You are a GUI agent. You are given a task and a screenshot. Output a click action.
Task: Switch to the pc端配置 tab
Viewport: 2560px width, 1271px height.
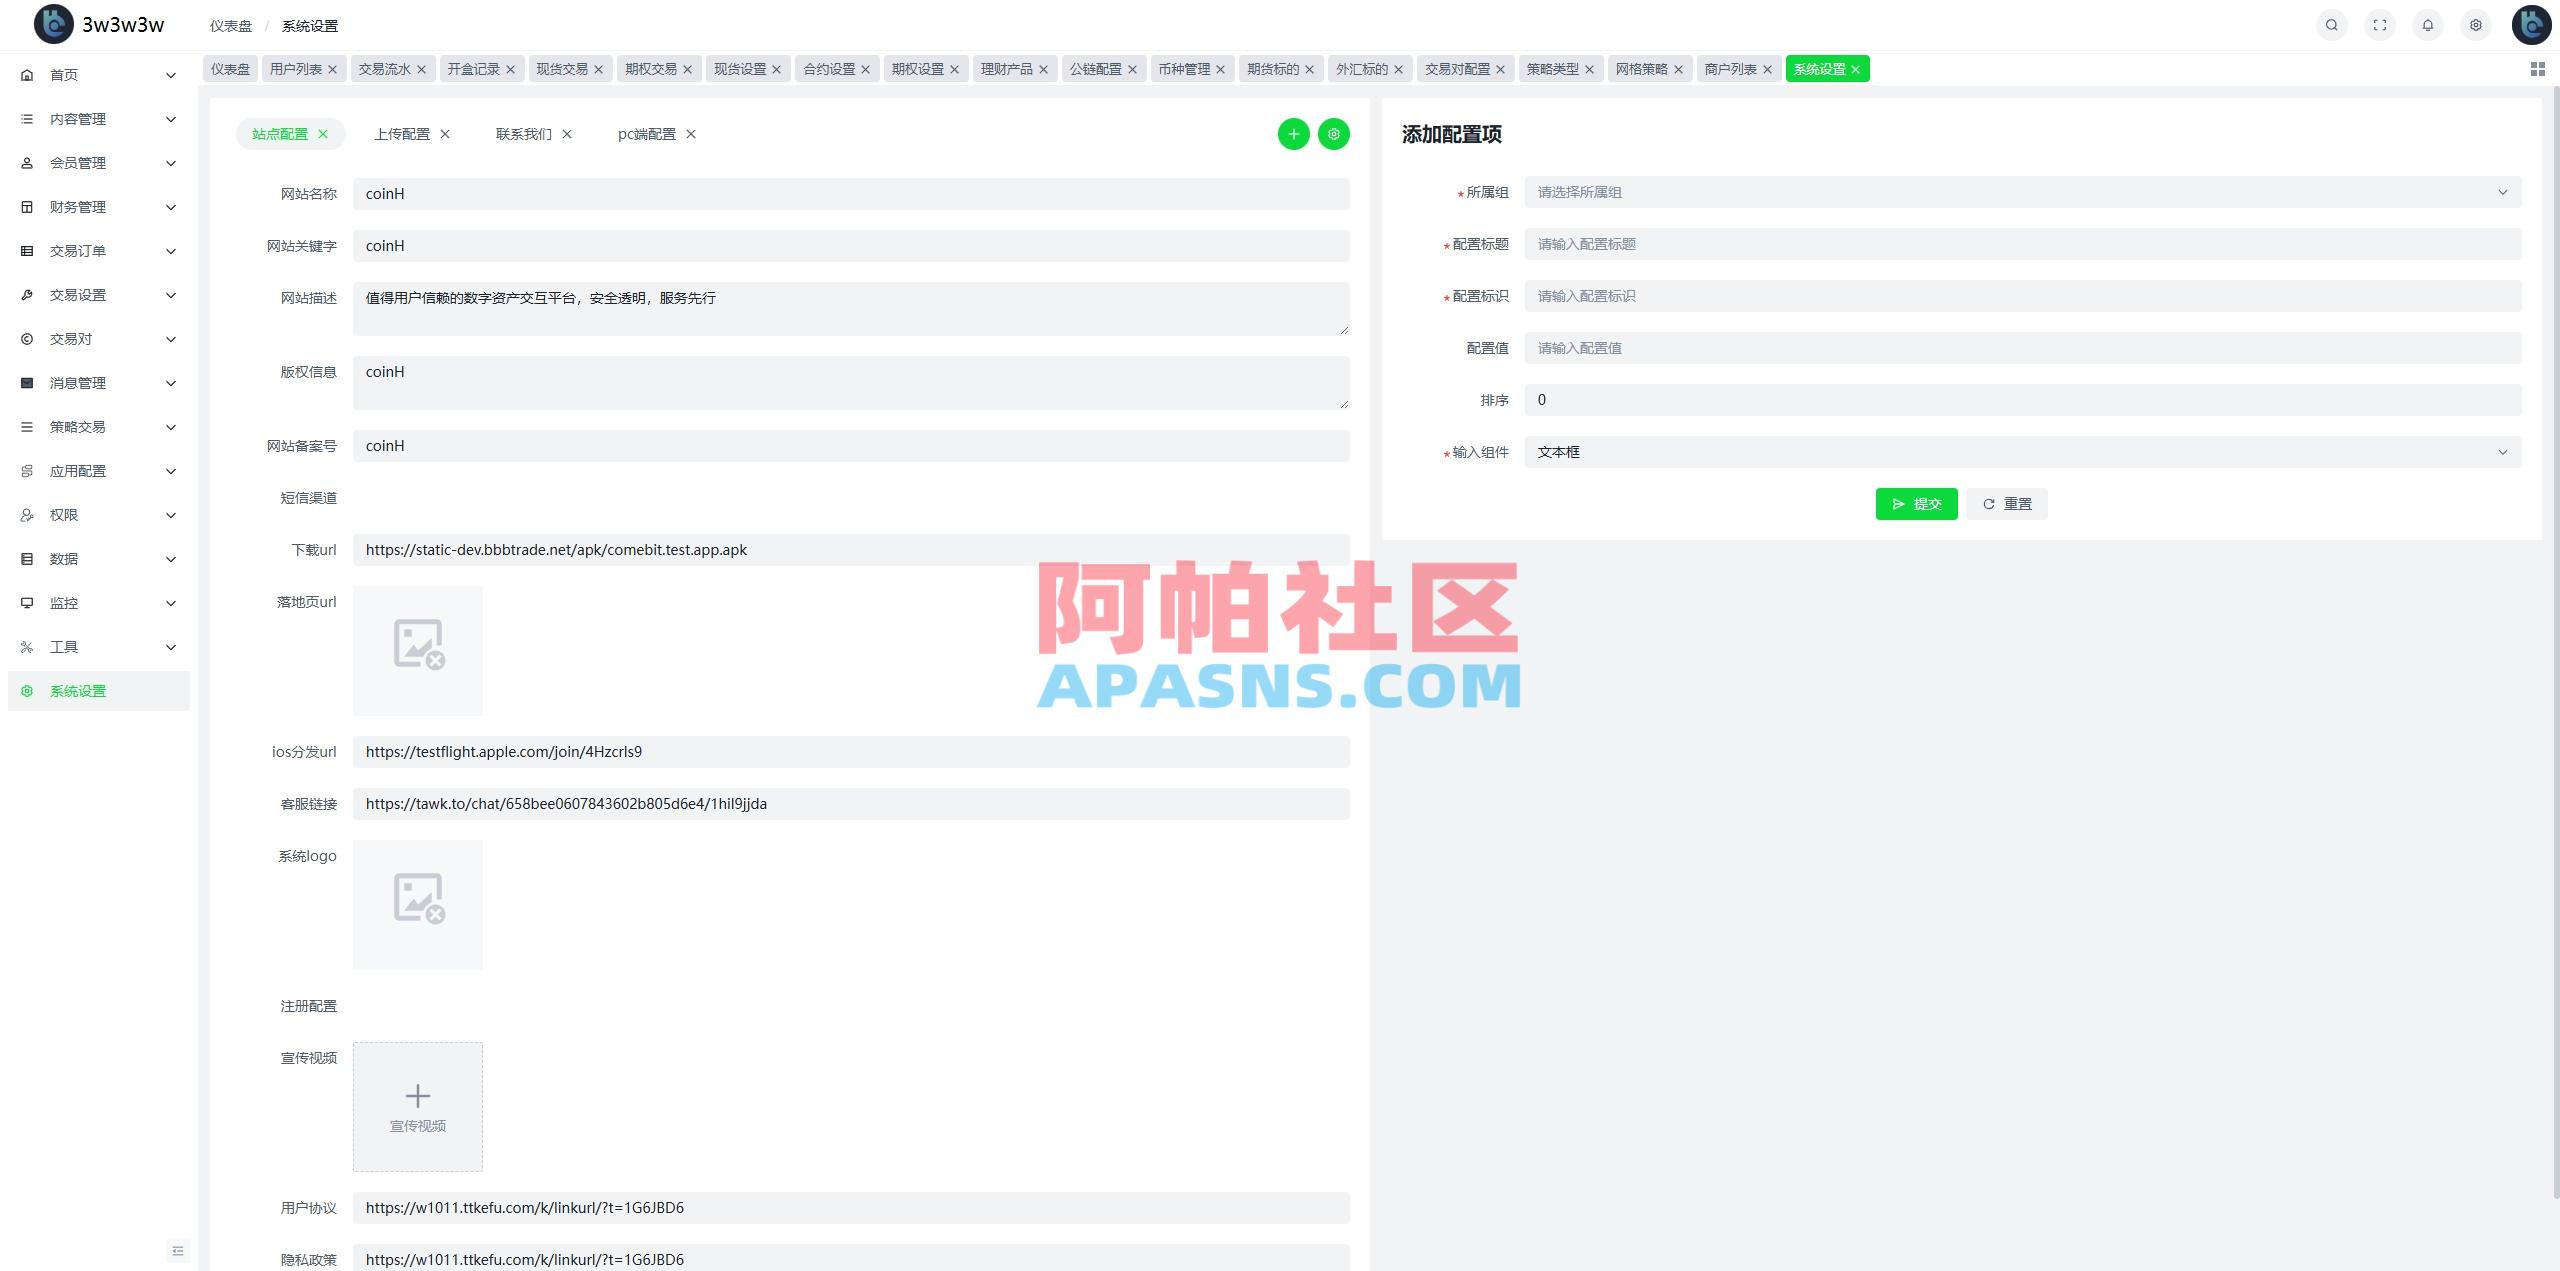646,133
